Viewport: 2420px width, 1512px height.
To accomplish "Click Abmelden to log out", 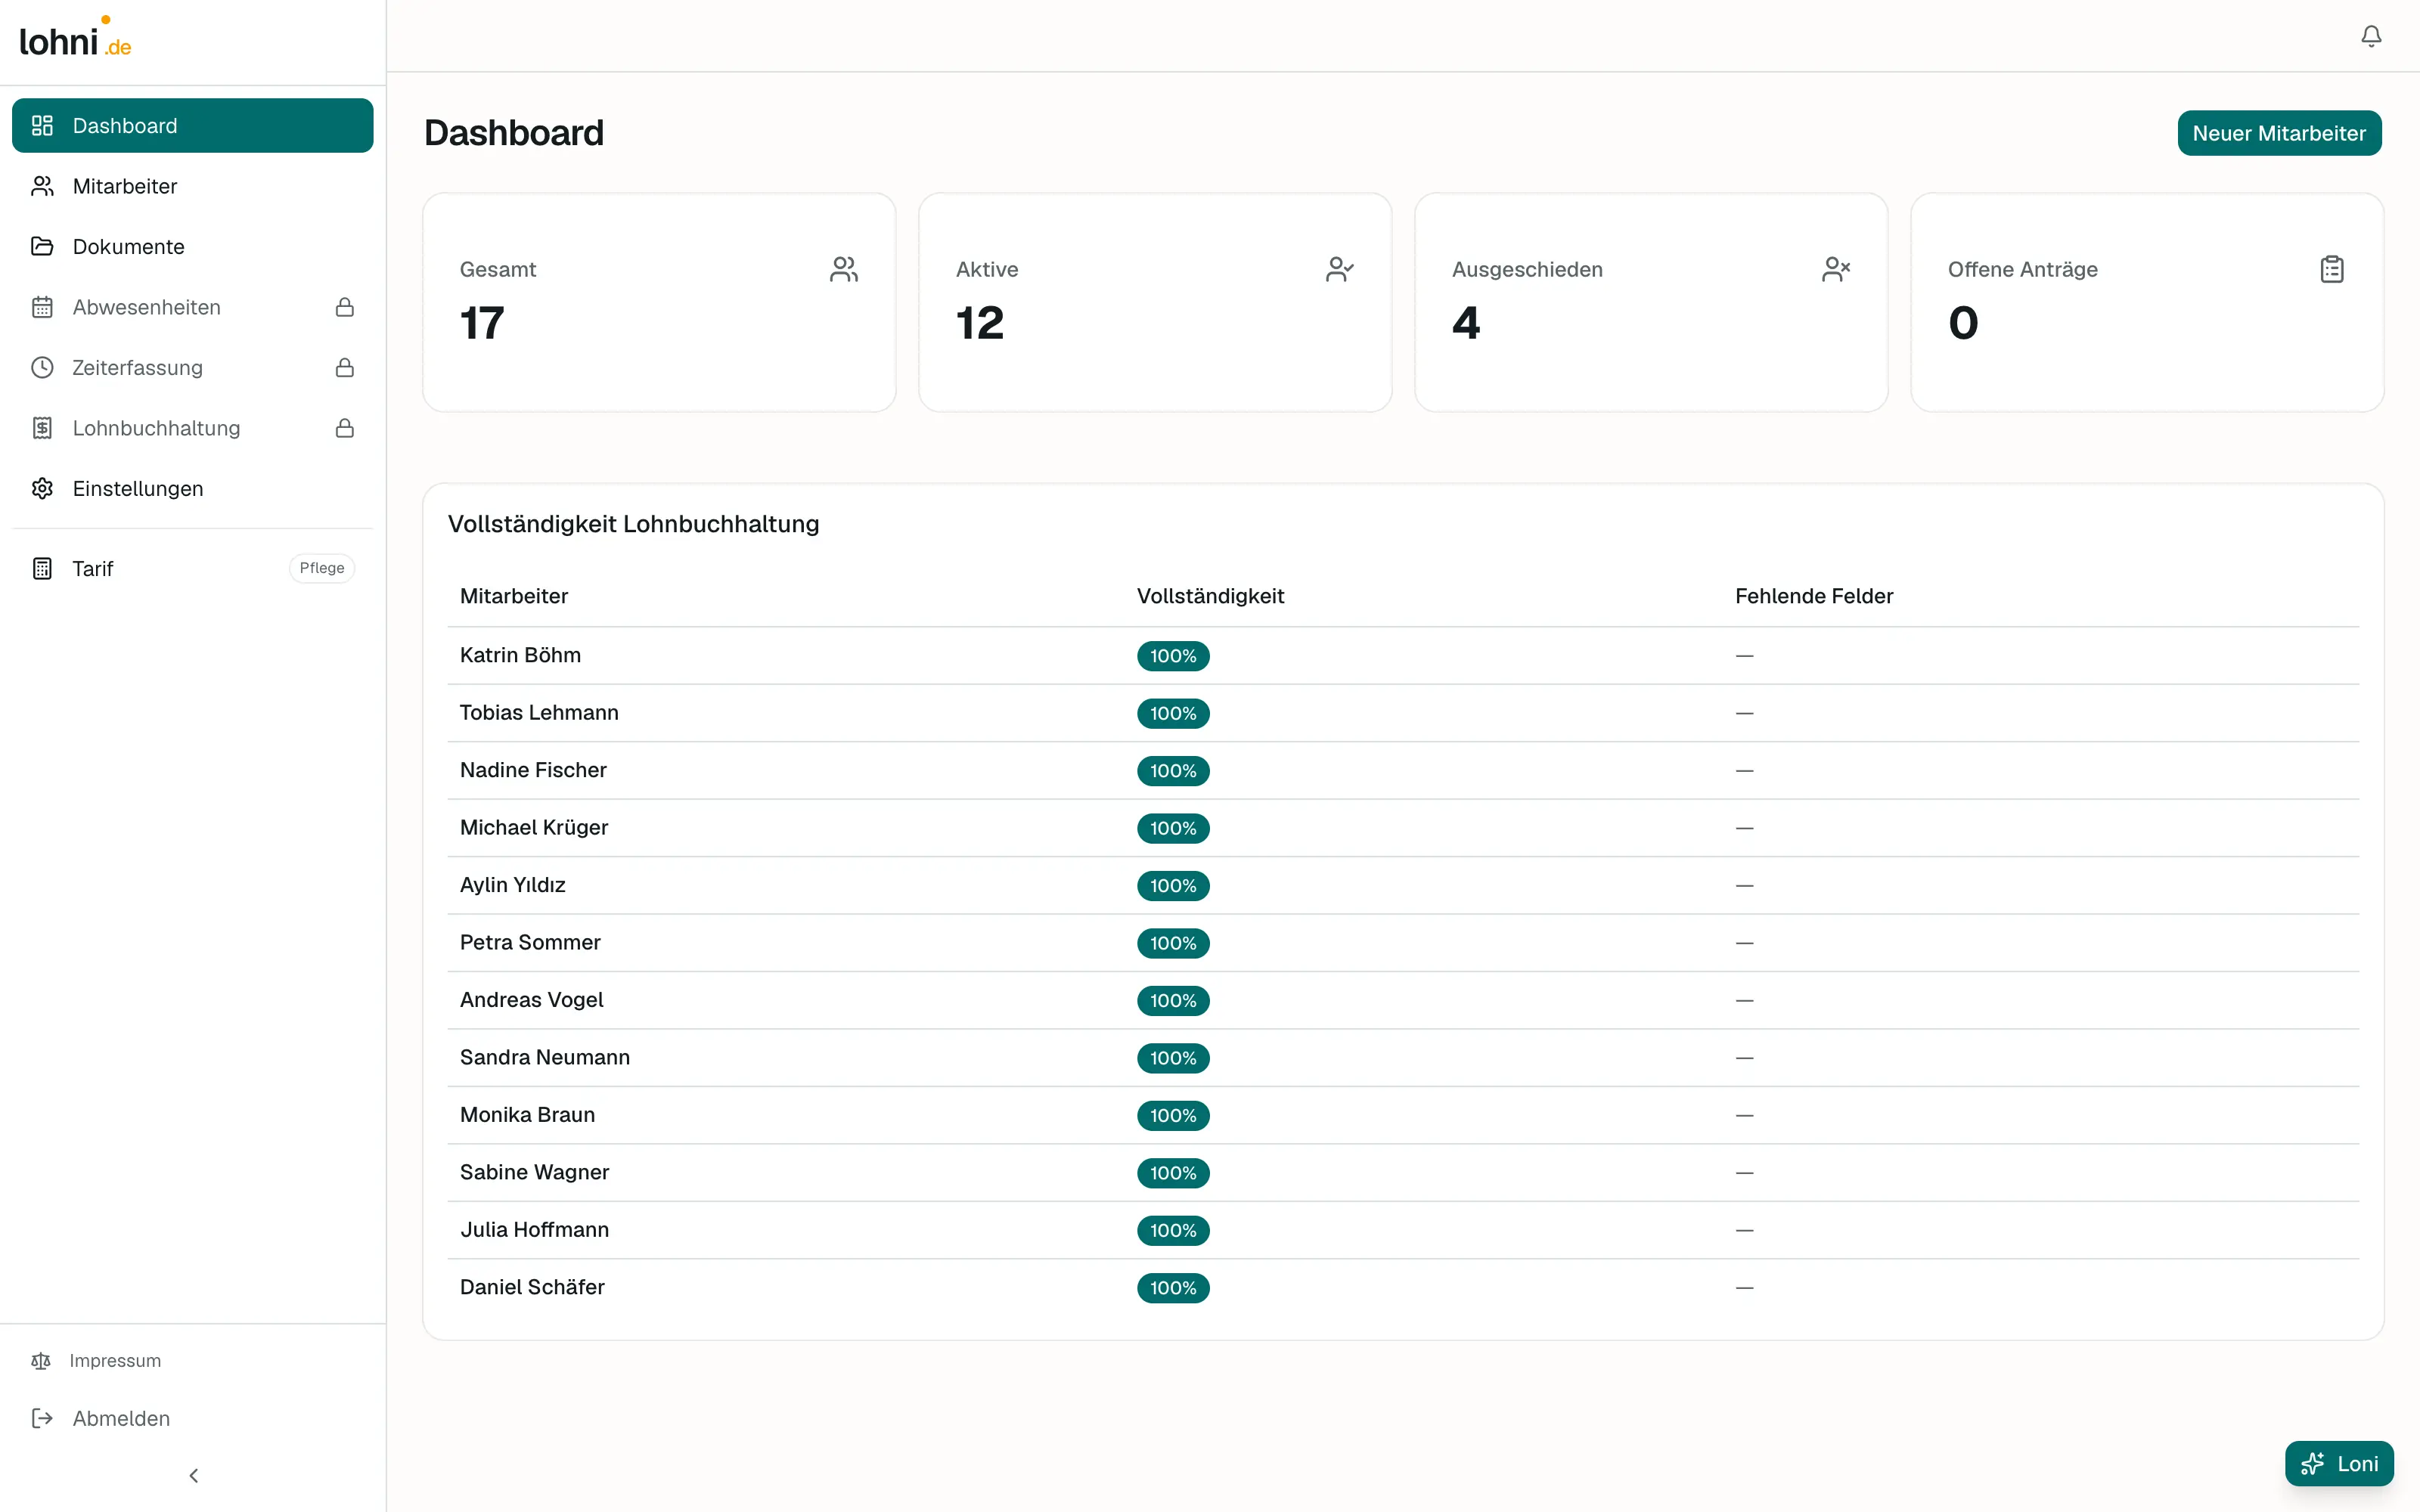I will pos(121,1418).
